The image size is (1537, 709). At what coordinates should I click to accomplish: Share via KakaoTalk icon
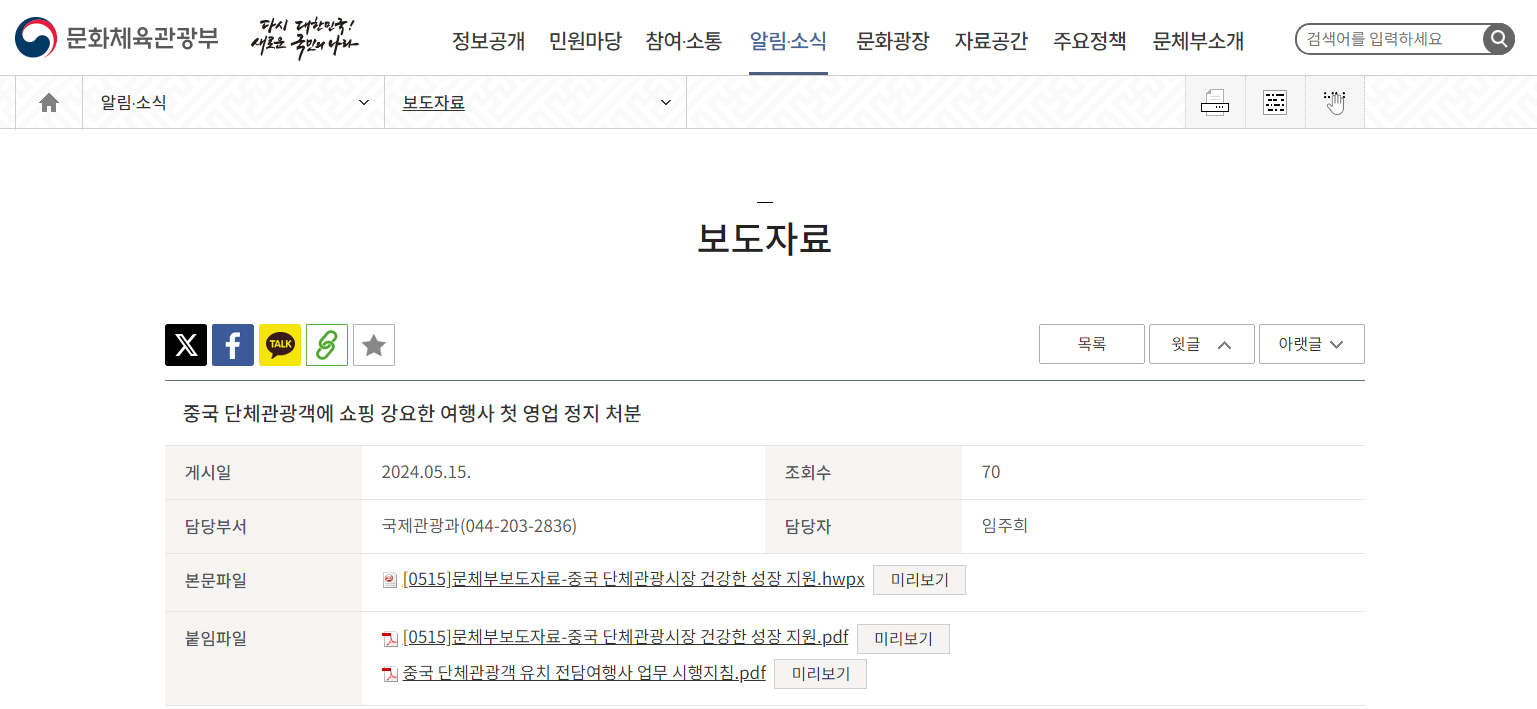point(280,345)
